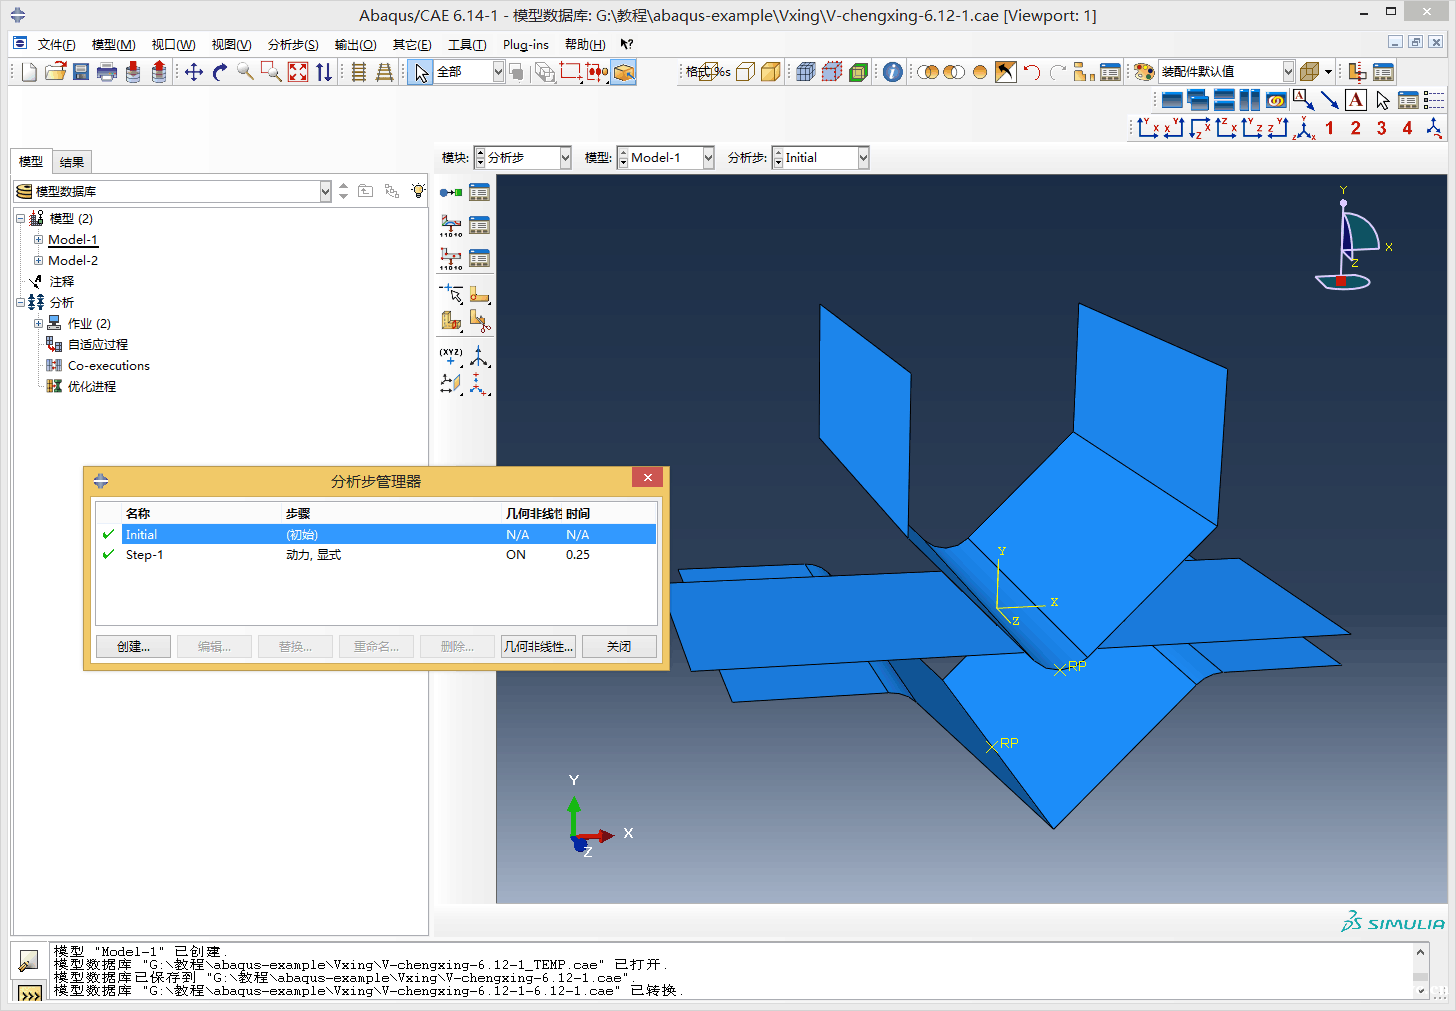Click the Auto-Fit View icon
Viewport: 1456px width, 1011px height.
(298, 72)
